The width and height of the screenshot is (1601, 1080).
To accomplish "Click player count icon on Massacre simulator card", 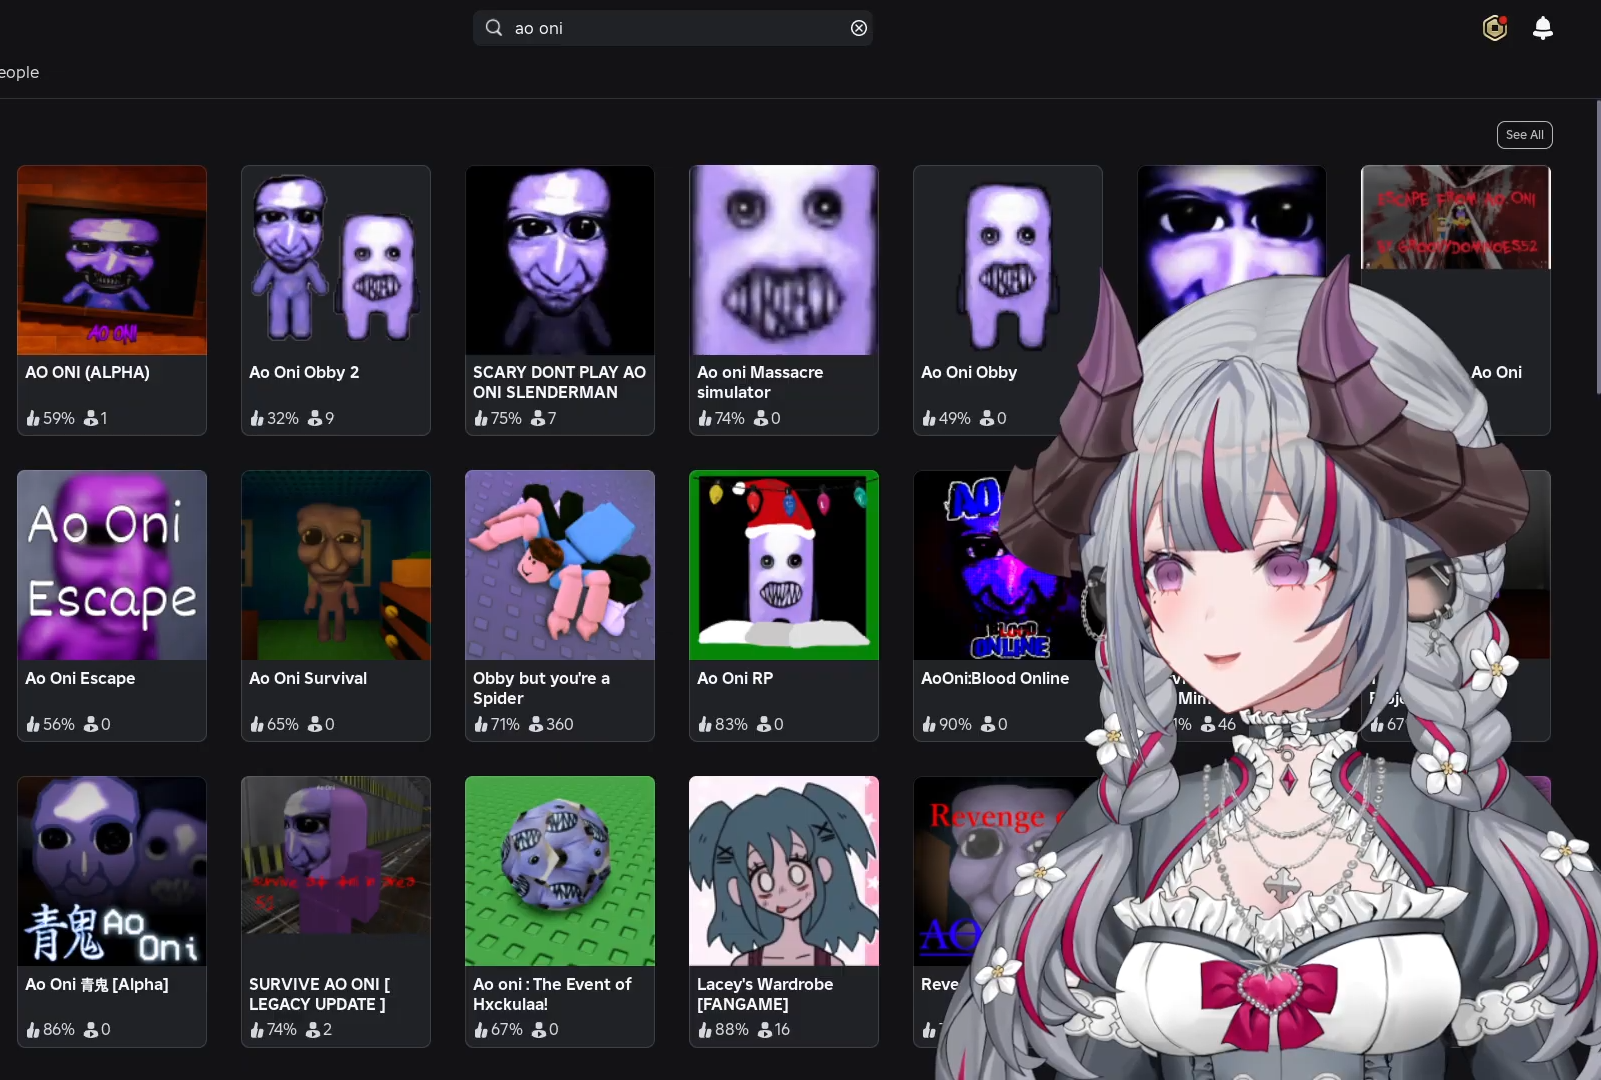I will pos(761,418).
